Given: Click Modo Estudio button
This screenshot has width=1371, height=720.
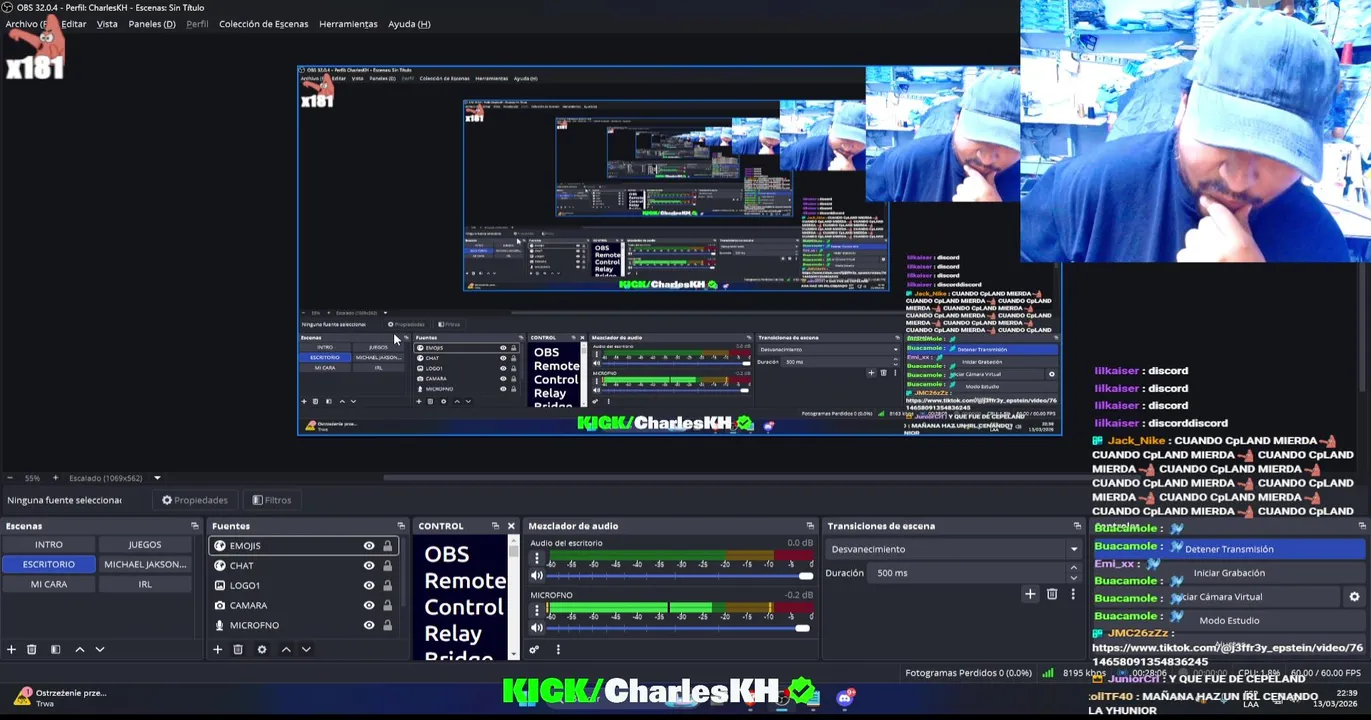Looking at the screenshot, I should coord(1229,621).
